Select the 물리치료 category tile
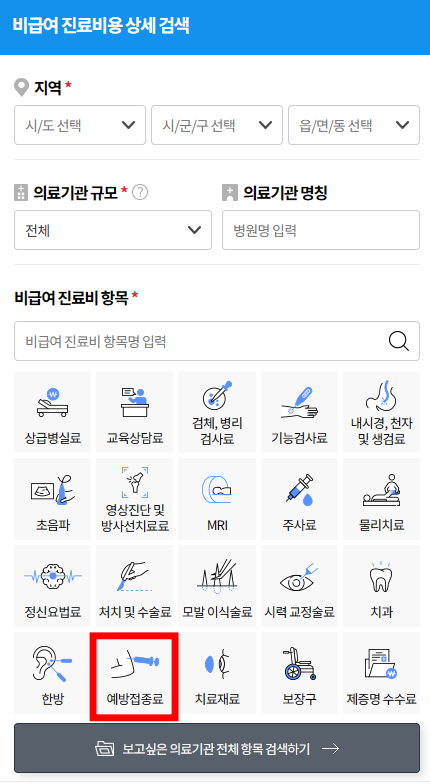 point(382,499)
